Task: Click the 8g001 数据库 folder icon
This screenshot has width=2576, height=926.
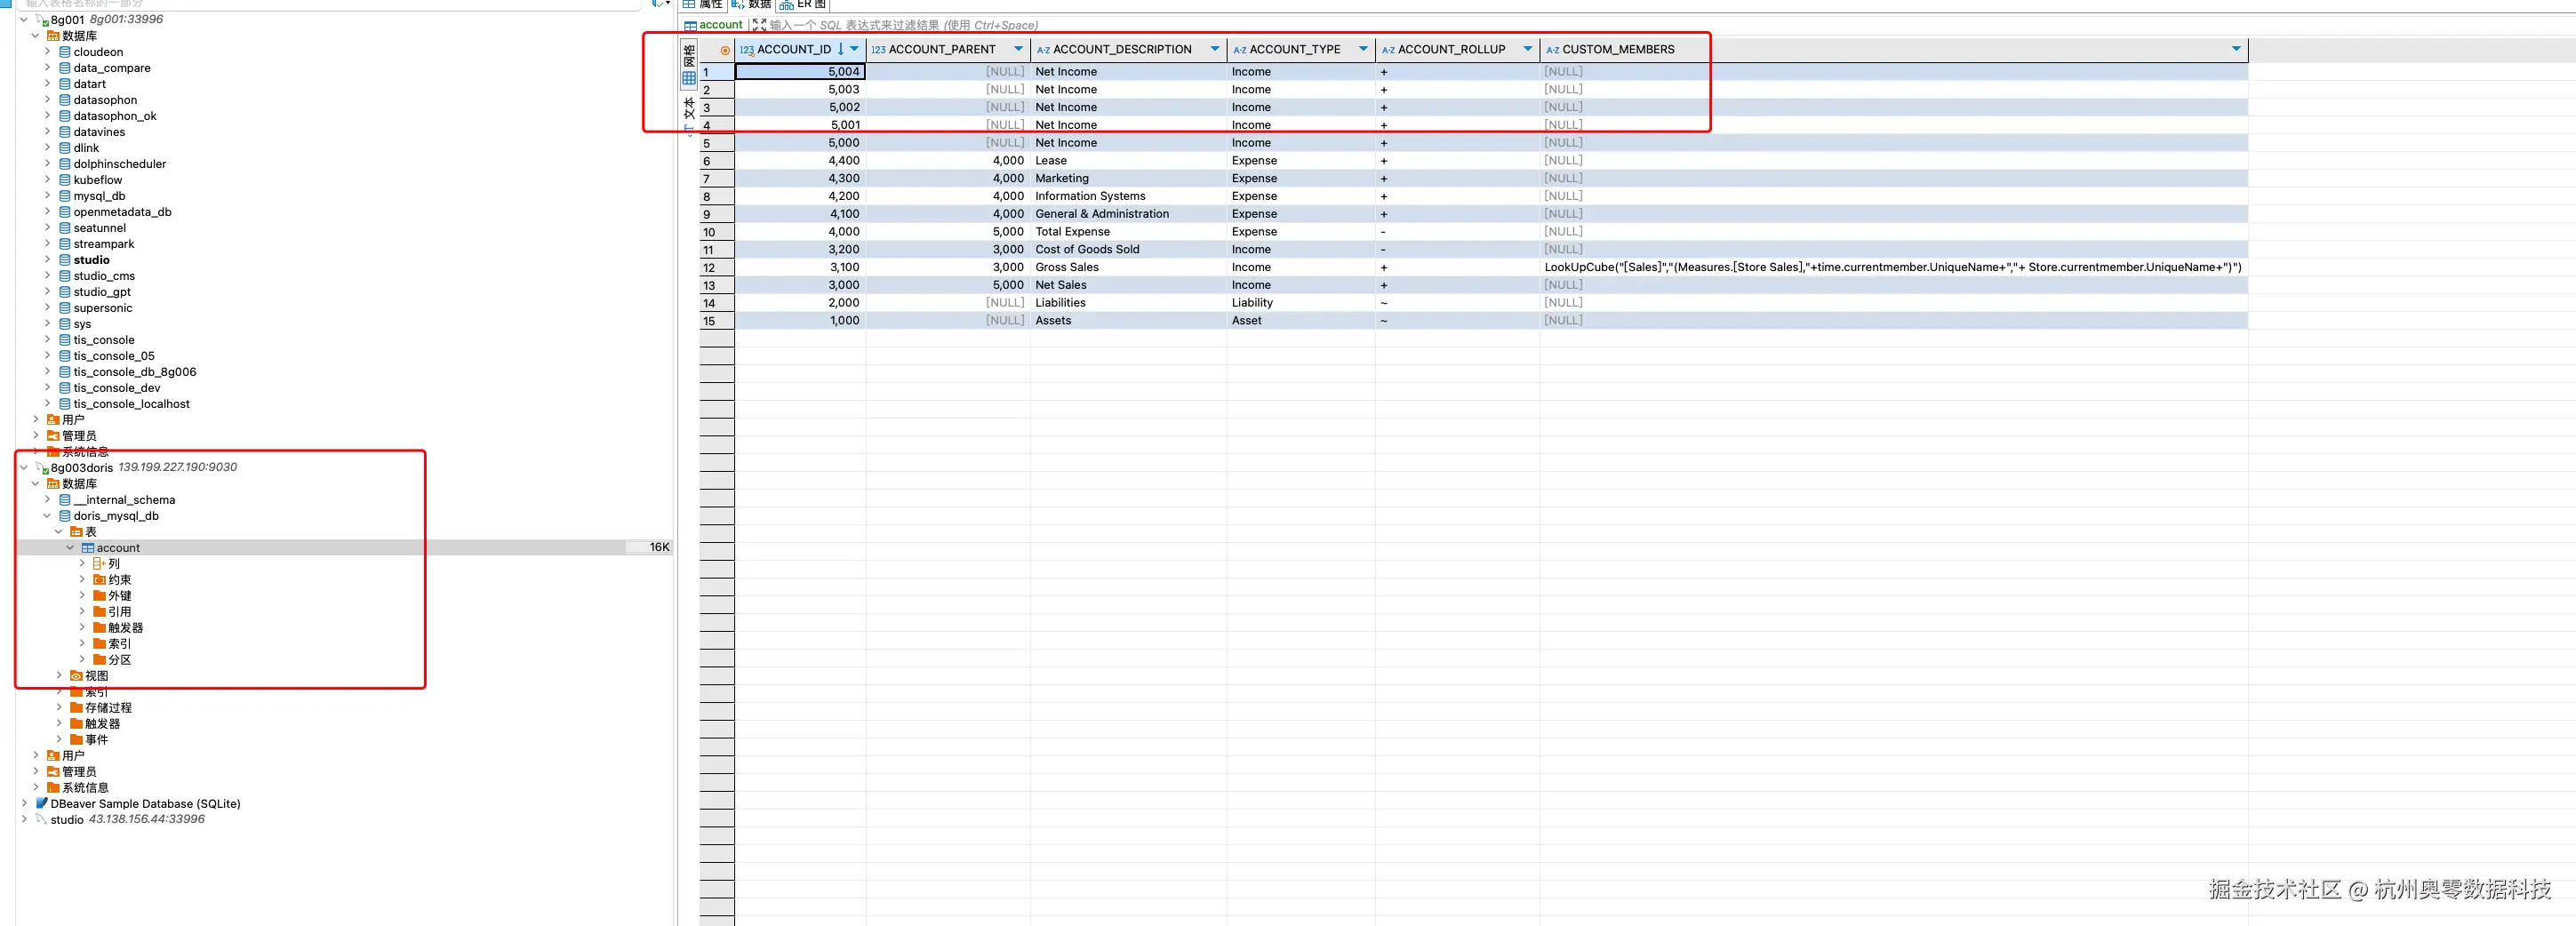Action: pos(53,36)
